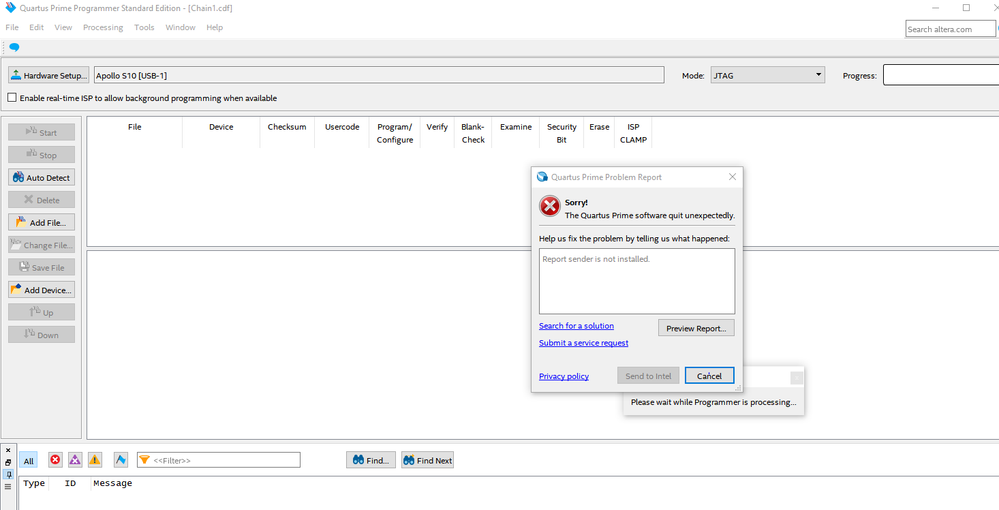
Task: Open the Window menu
Action: click(180, 27)
